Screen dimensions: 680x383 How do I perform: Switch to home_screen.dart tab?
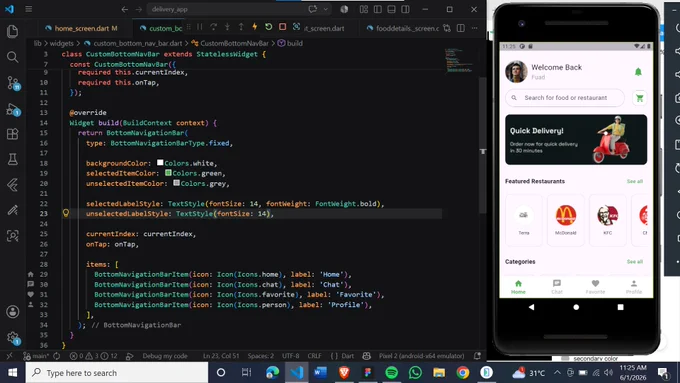click(82, 28)
